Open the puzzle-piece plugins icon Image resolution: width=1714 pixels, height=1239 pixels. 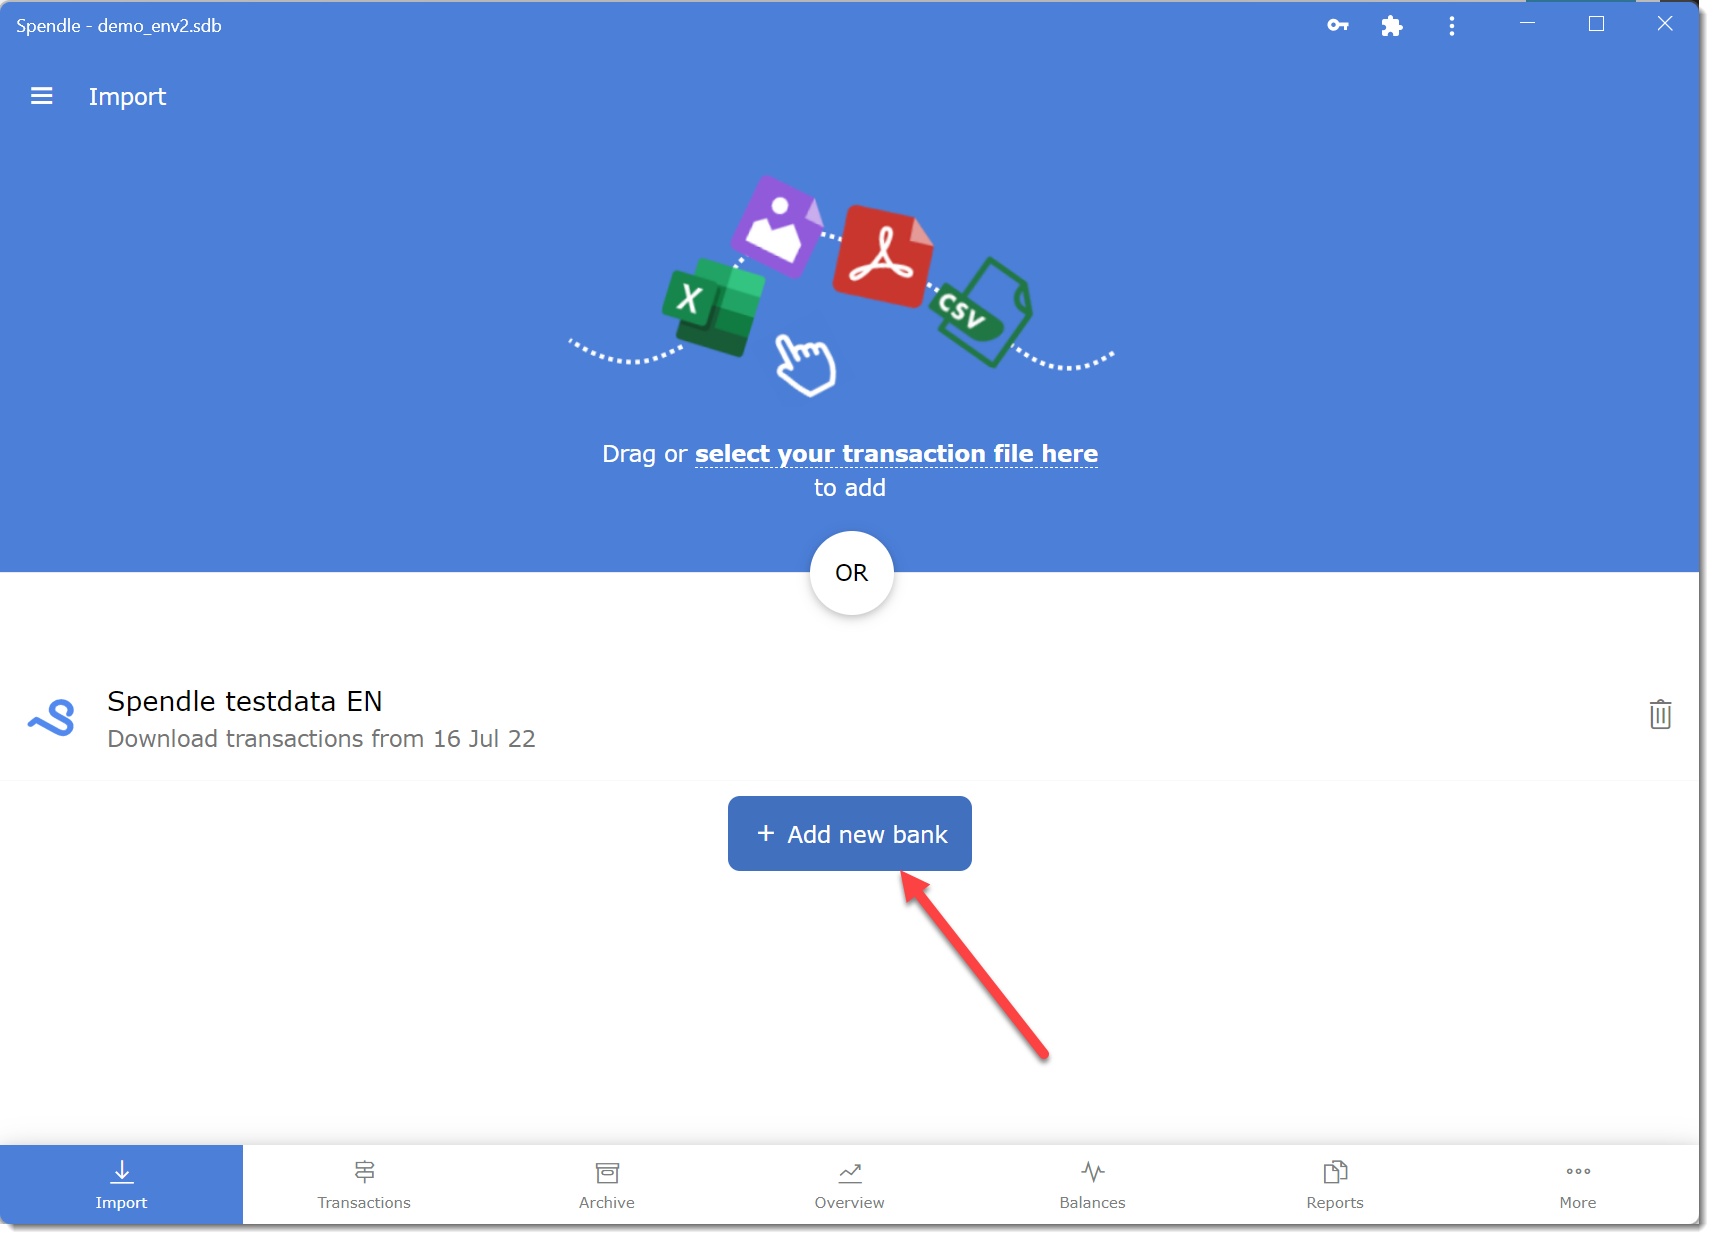(x=1391, y=26)
